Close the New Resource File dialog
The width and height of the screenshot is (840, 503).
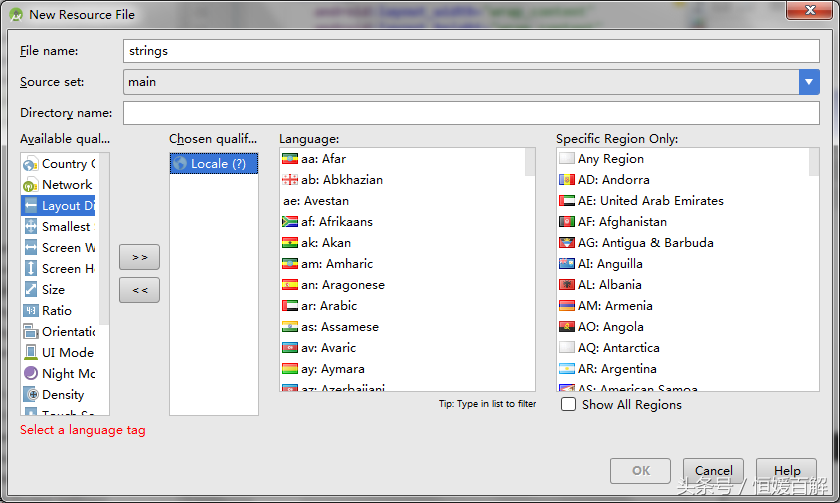point(810,10)
